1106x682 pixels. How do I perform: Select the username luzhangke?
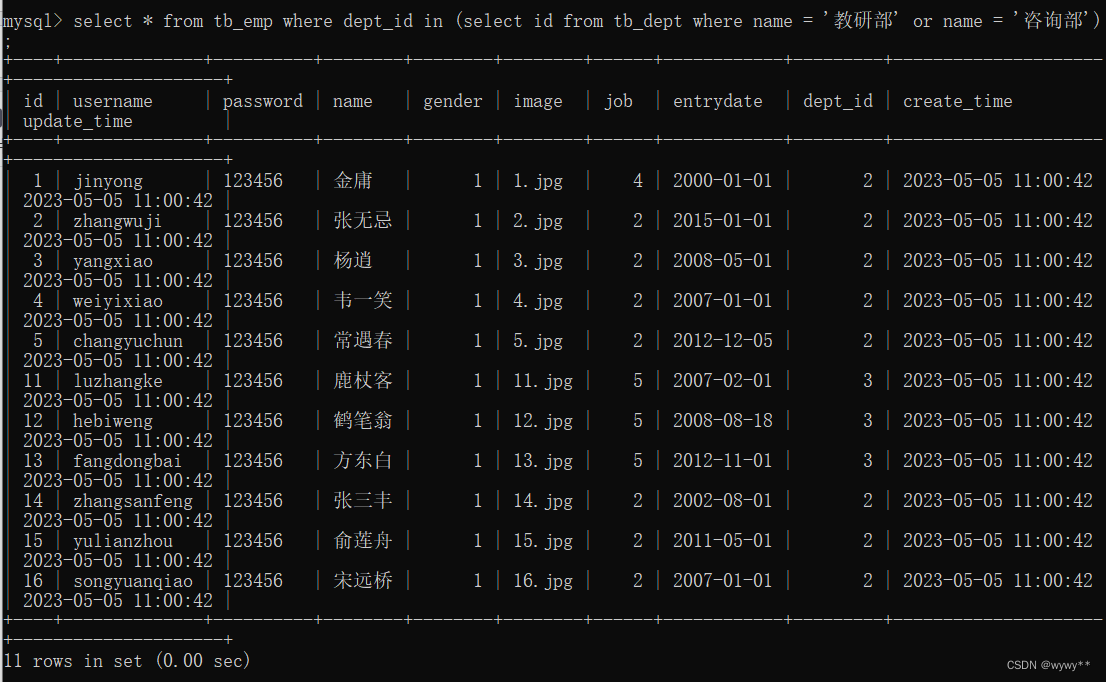click(x=118, y=382)
